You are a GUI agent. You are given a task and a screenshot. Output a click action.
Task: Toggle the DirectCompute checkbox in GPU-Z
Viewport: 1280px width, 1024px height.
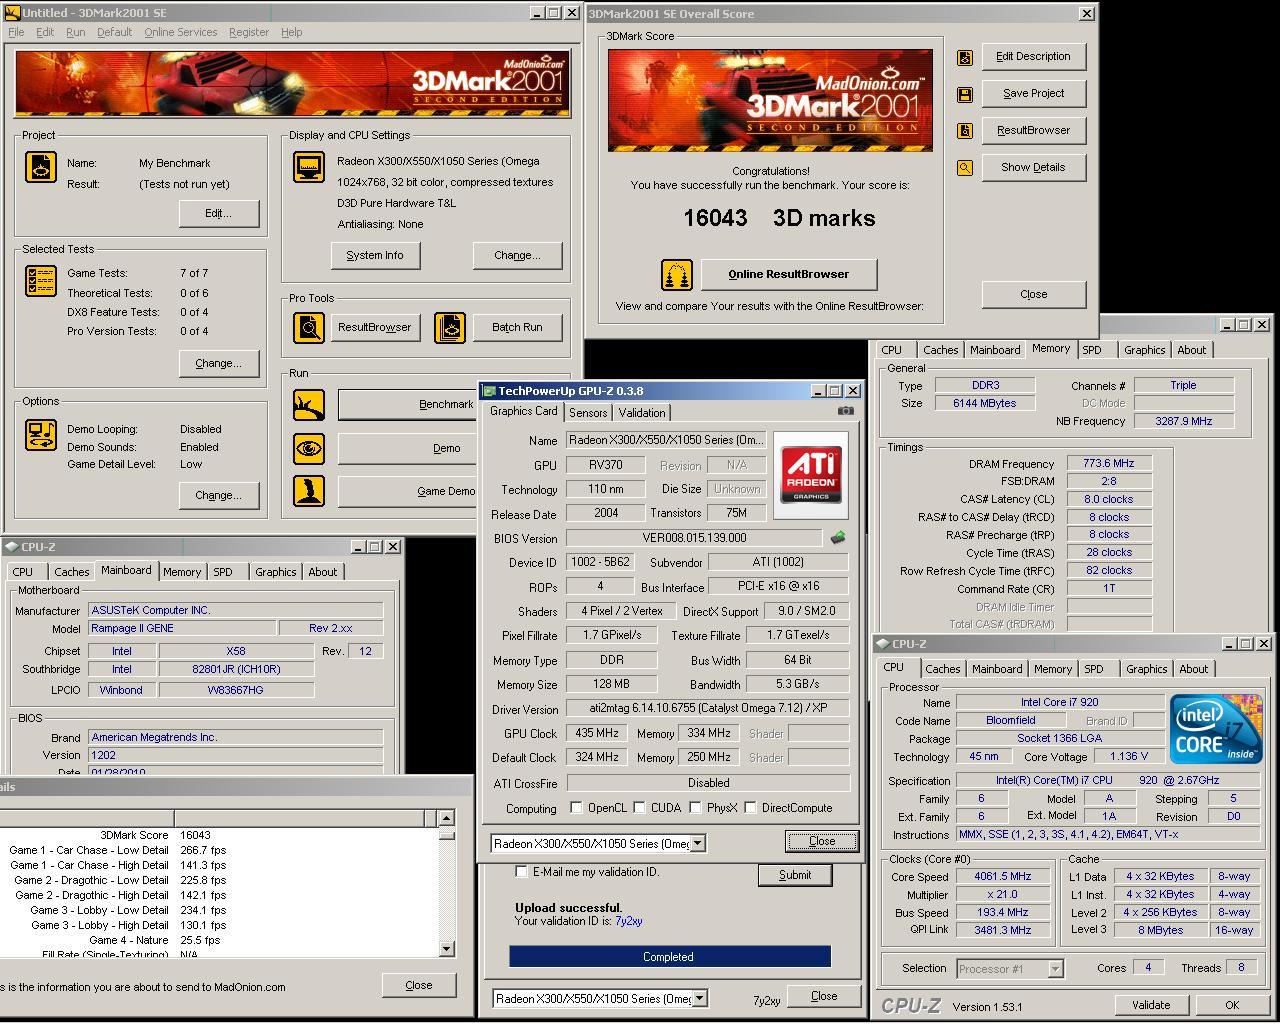(750, 808)
